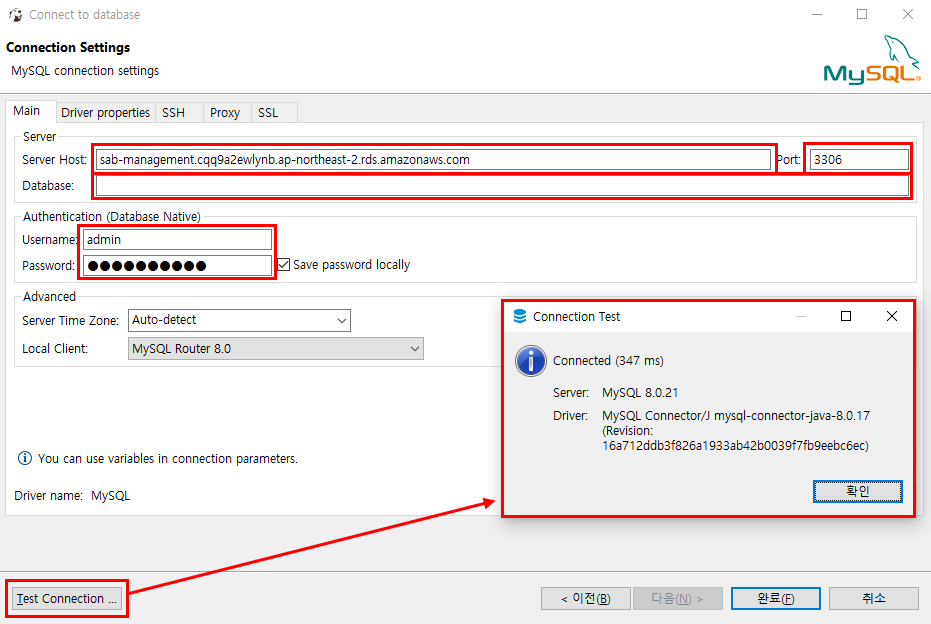Open the Server Time Zone dropdown

[x=239, y=320]
